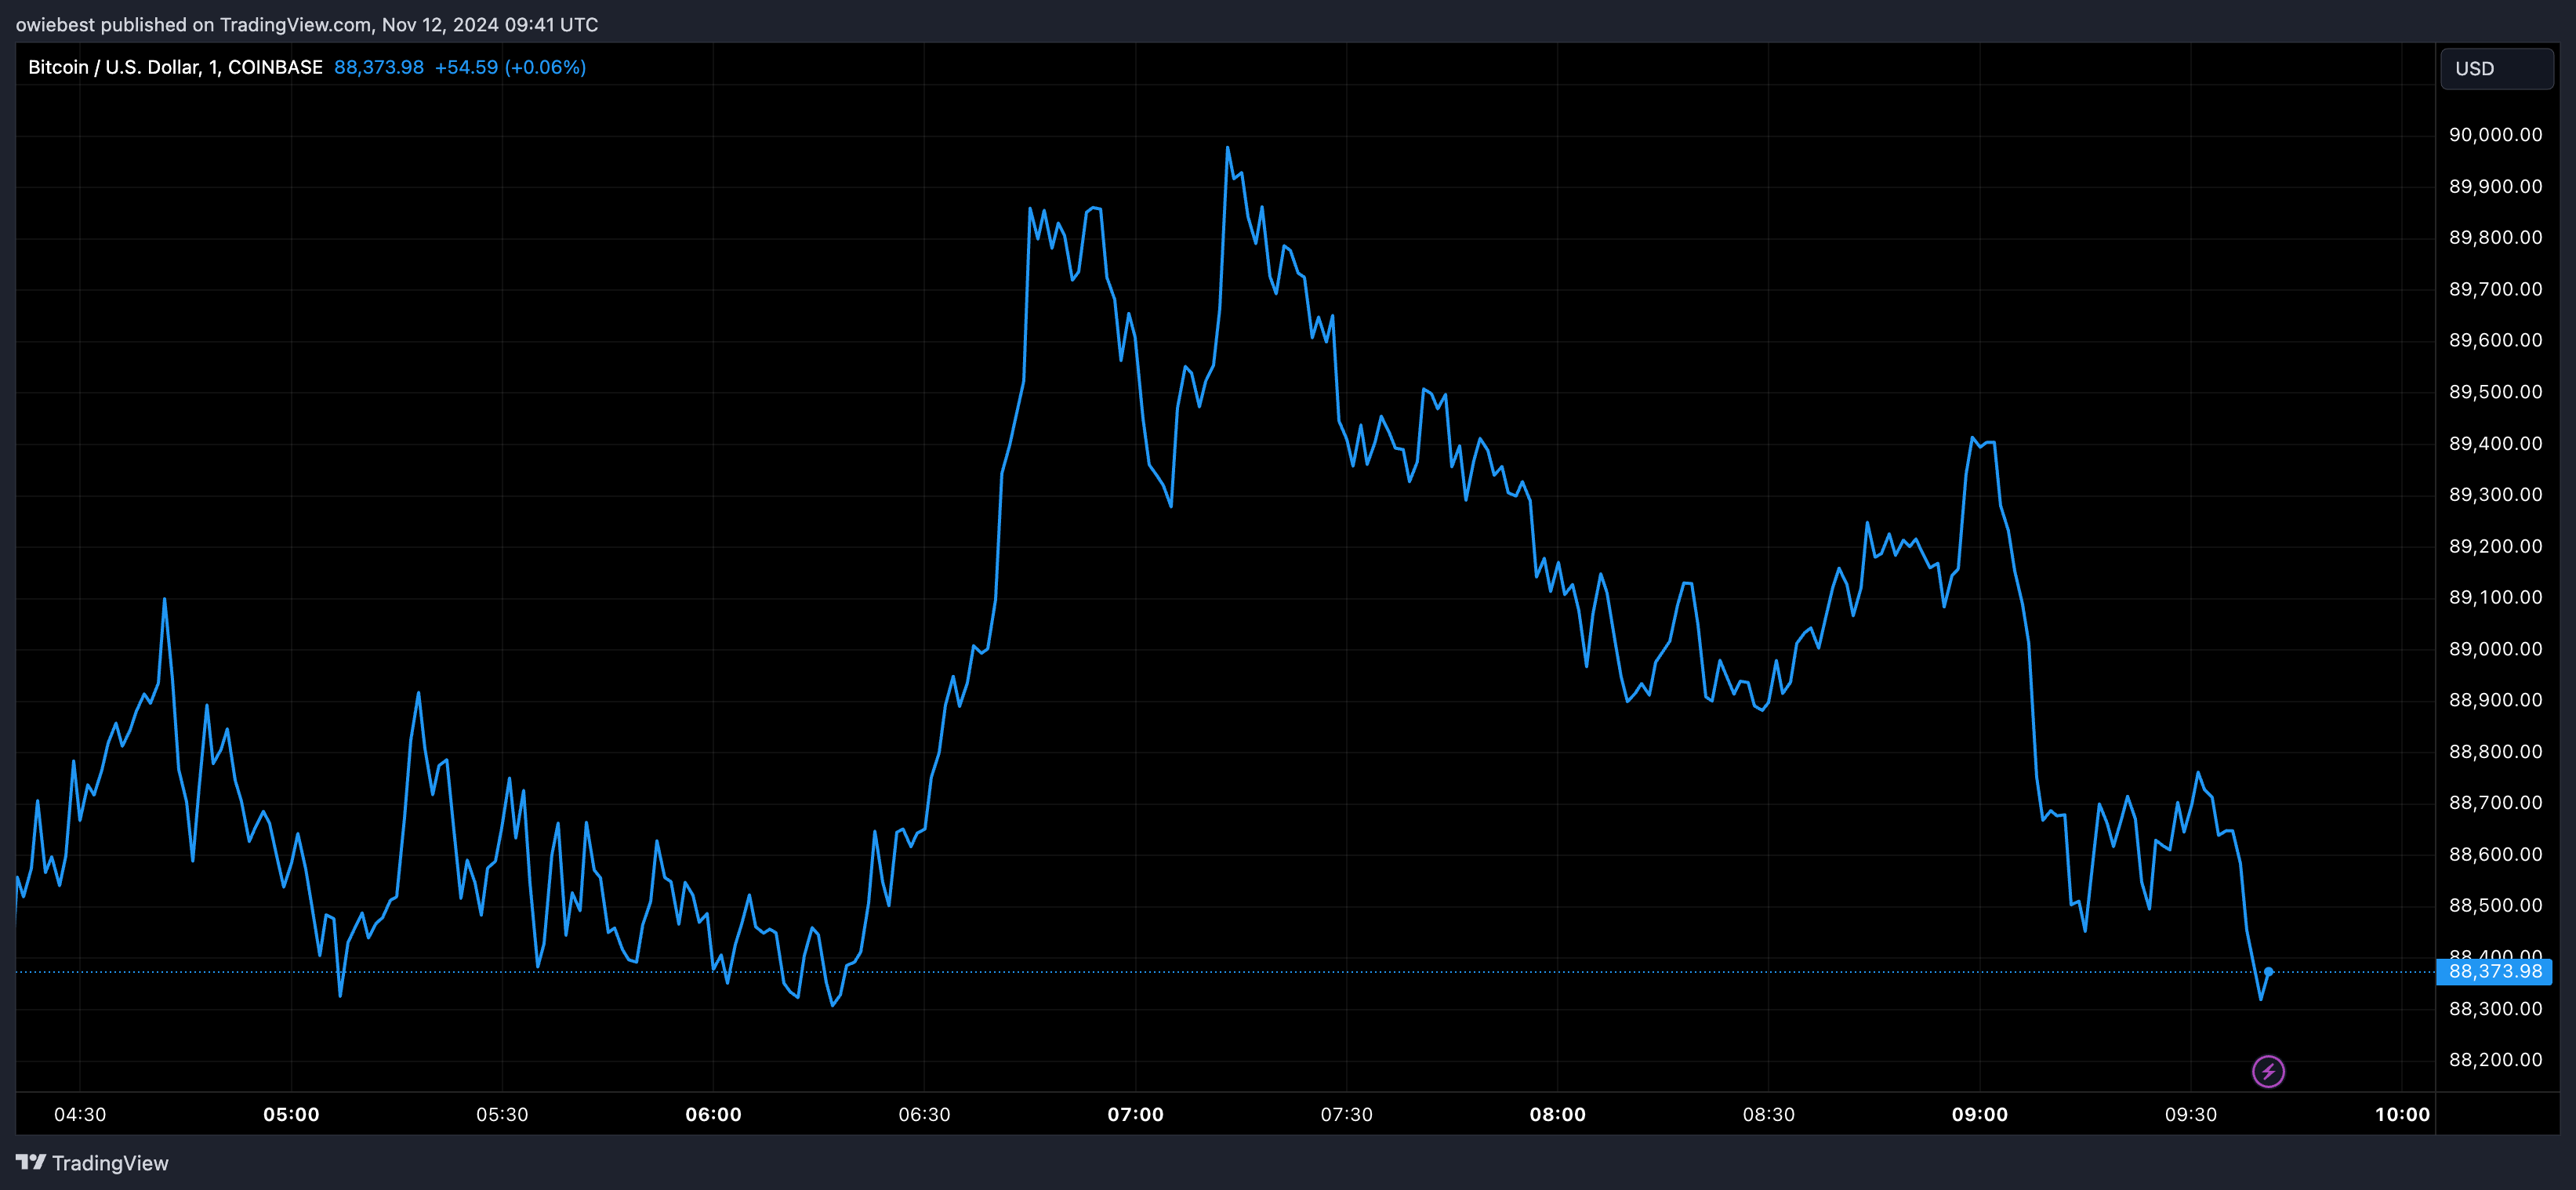The width and height of the screenshot is (2576, 1190).
Task: Click the 89,300.00 price axis label
Action: pyautogui.click(x=2495, y=494)
